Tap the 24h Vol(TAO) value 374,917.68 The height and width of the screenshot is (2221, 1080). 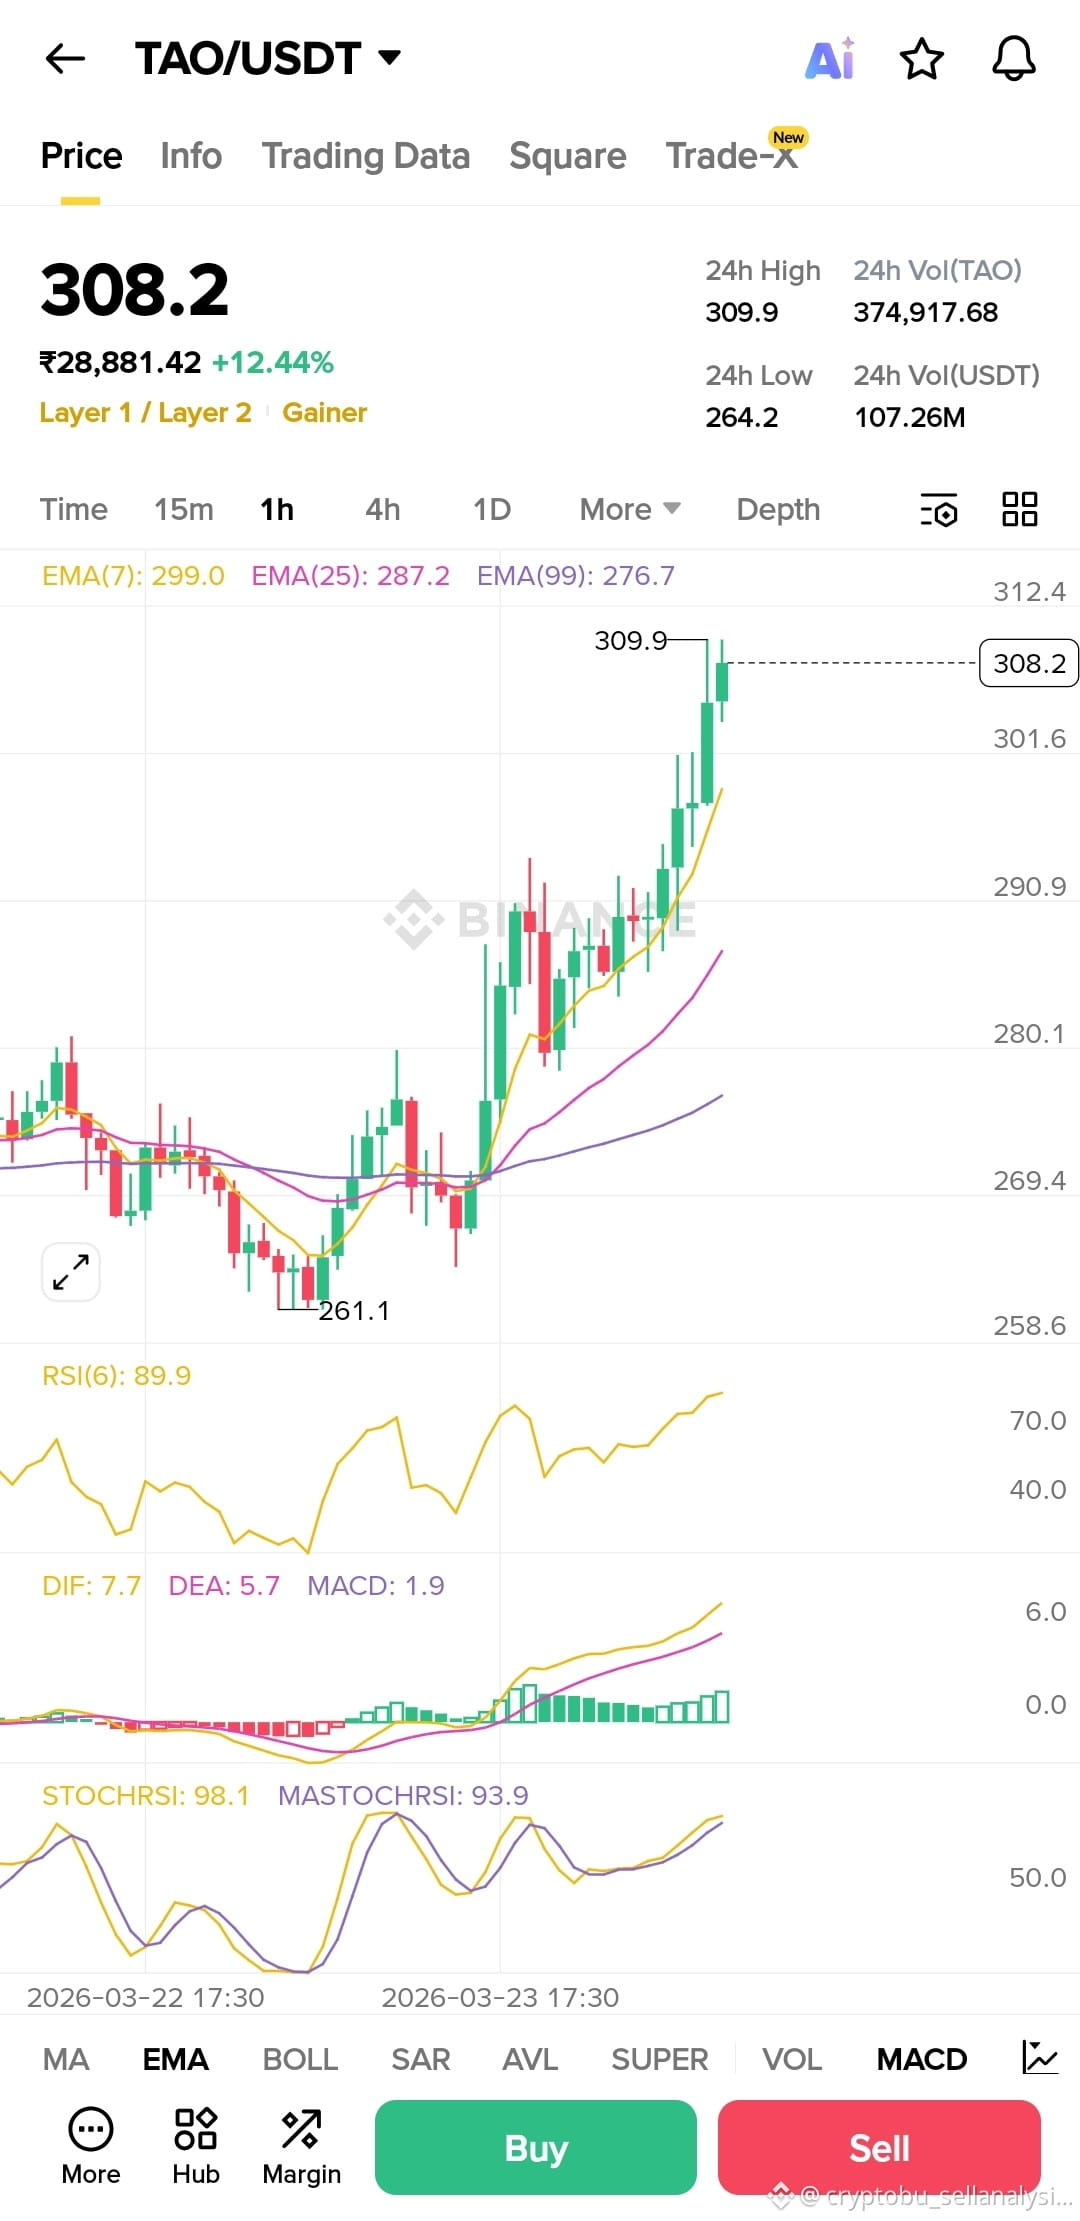pyautogui.click(x=925, y=312)
